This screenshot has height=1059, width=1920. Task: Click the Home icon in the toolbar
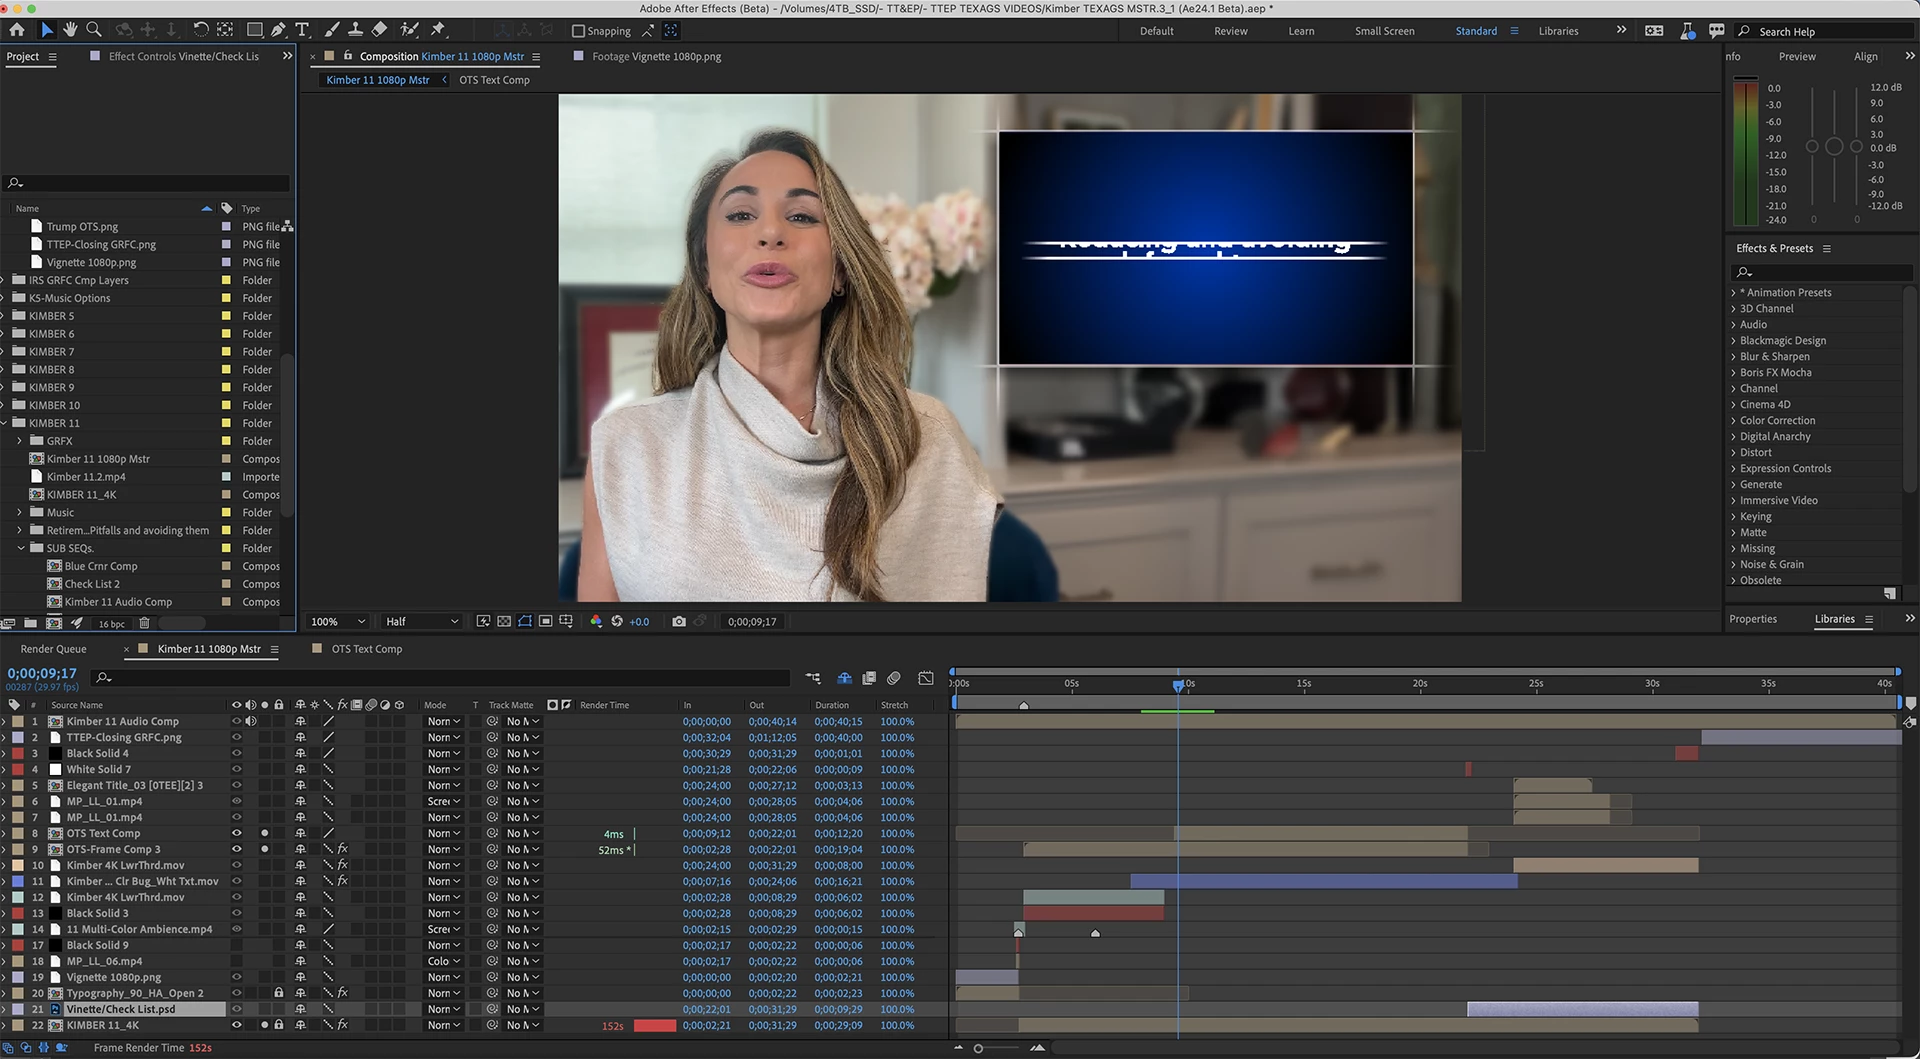coord(17,30)
